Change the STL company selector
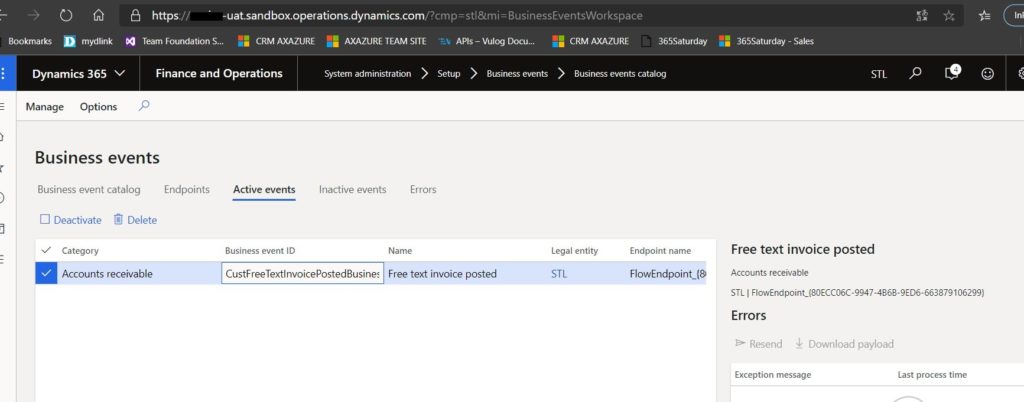Viewport: 1024px width, 402px height. click(x=879, y=74)
